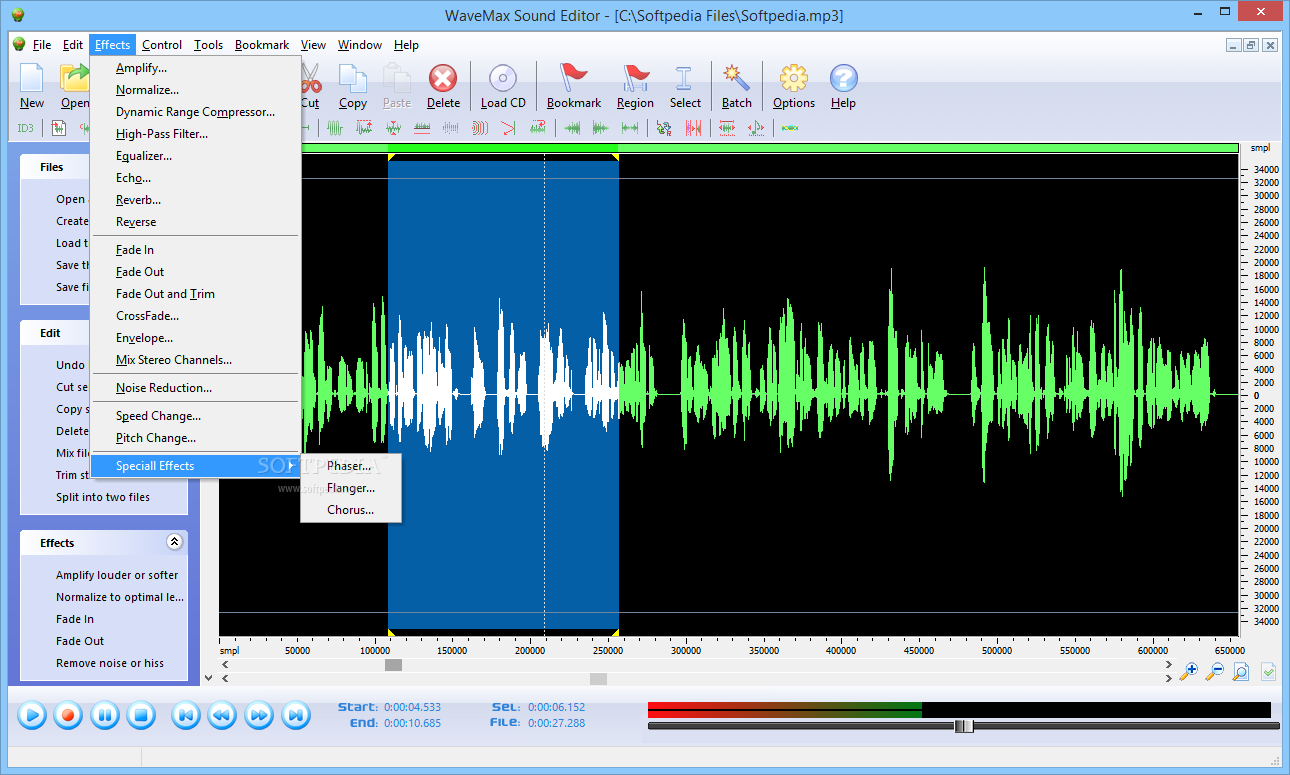1290x775 pixels.
Task: Click the upper scrollbar's right arrow
Action: (1168, 664)
